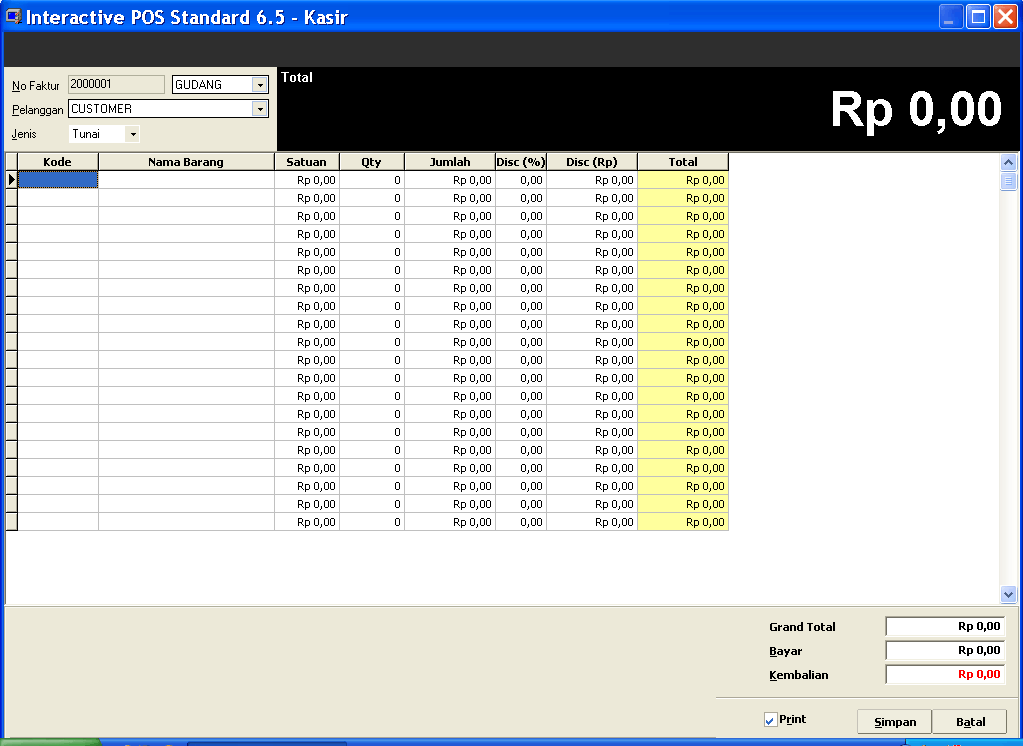Screen dimensions: 1023x746
Task: Click the Simpan button
Action: click(894, 722)
